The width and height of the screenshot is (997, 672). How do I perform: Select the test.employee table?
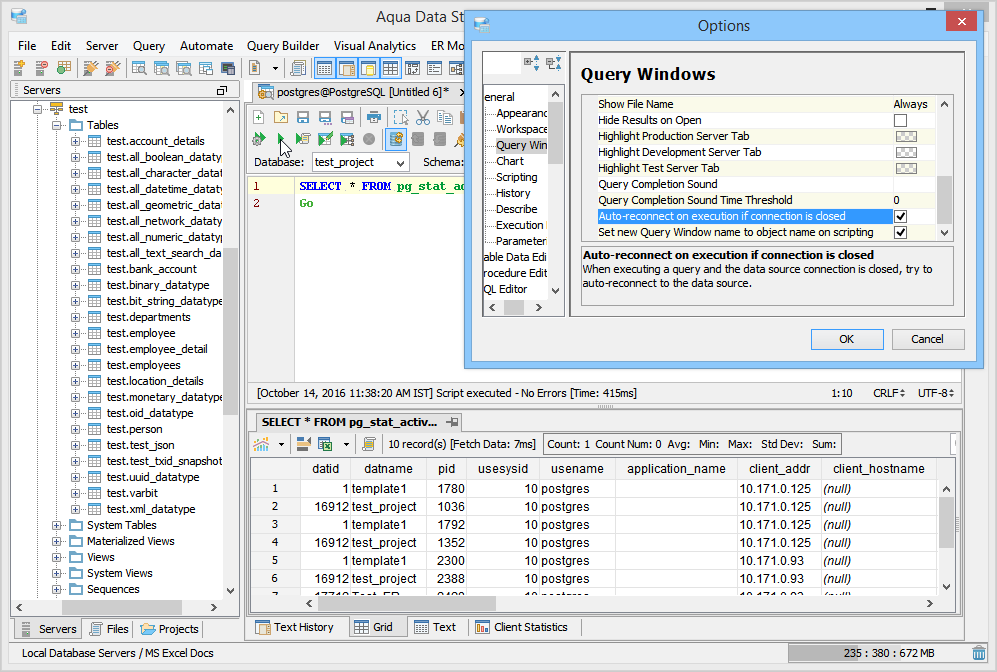pyautogui.click(x=141, y=333)
